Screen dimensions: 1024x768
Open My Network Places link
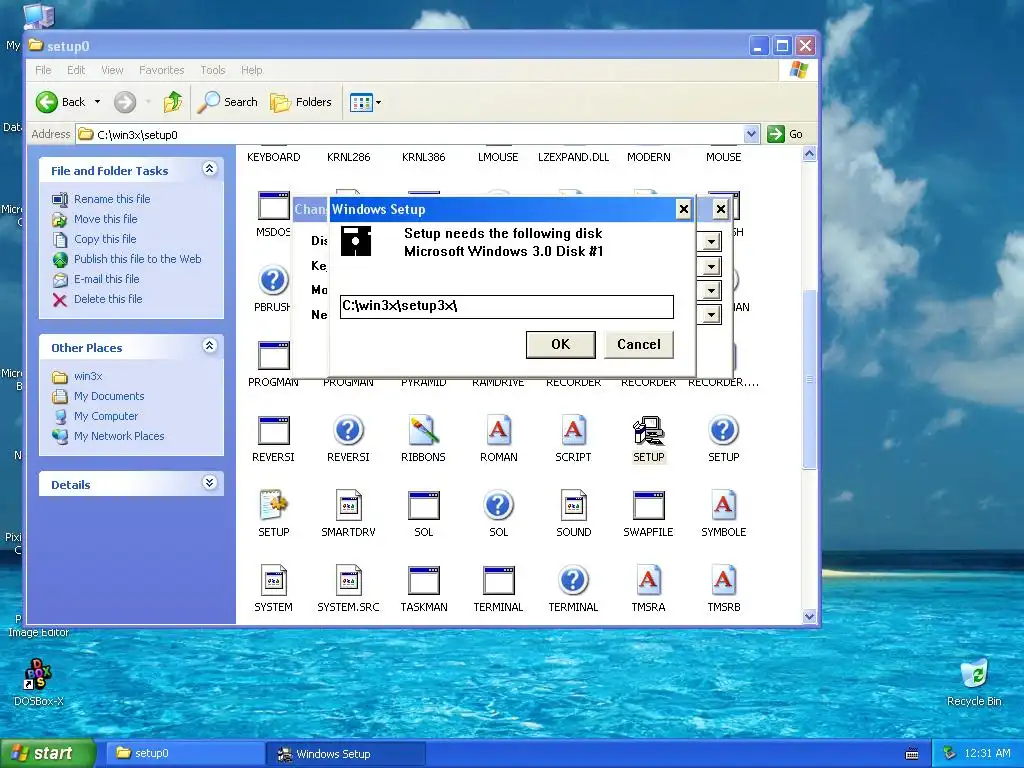[x=119, y=436]
